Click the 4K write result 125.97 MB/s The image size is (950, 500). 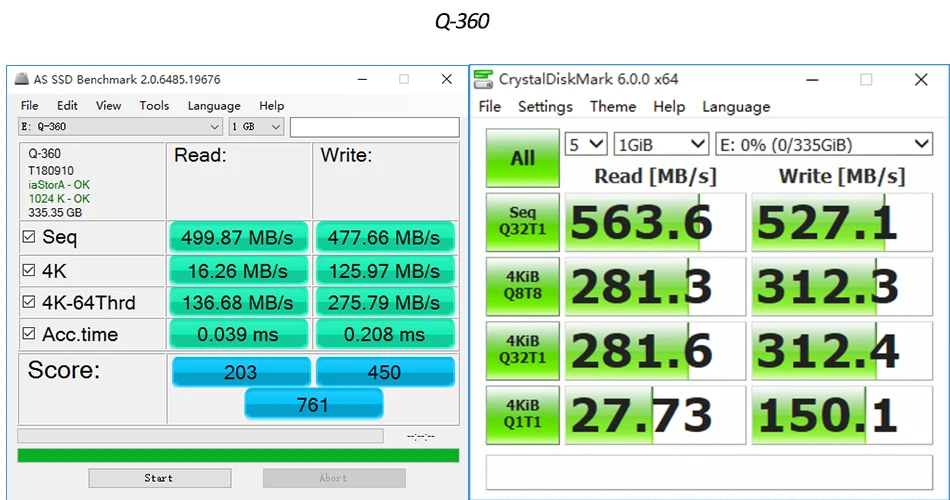pyautogui.click(x=385, y=271)
